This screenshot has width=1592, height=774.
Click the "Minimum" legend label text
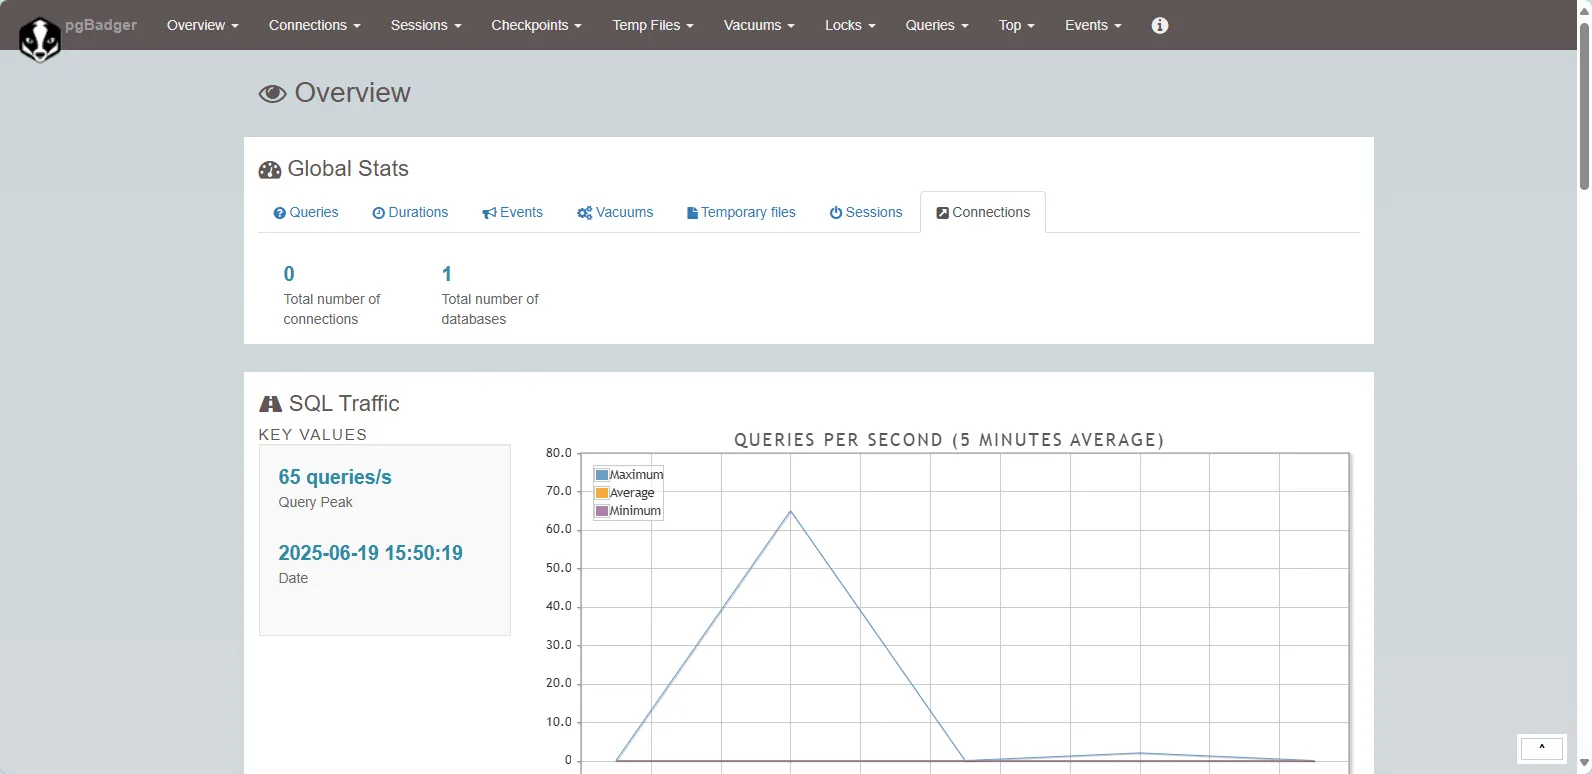(636, 511)
